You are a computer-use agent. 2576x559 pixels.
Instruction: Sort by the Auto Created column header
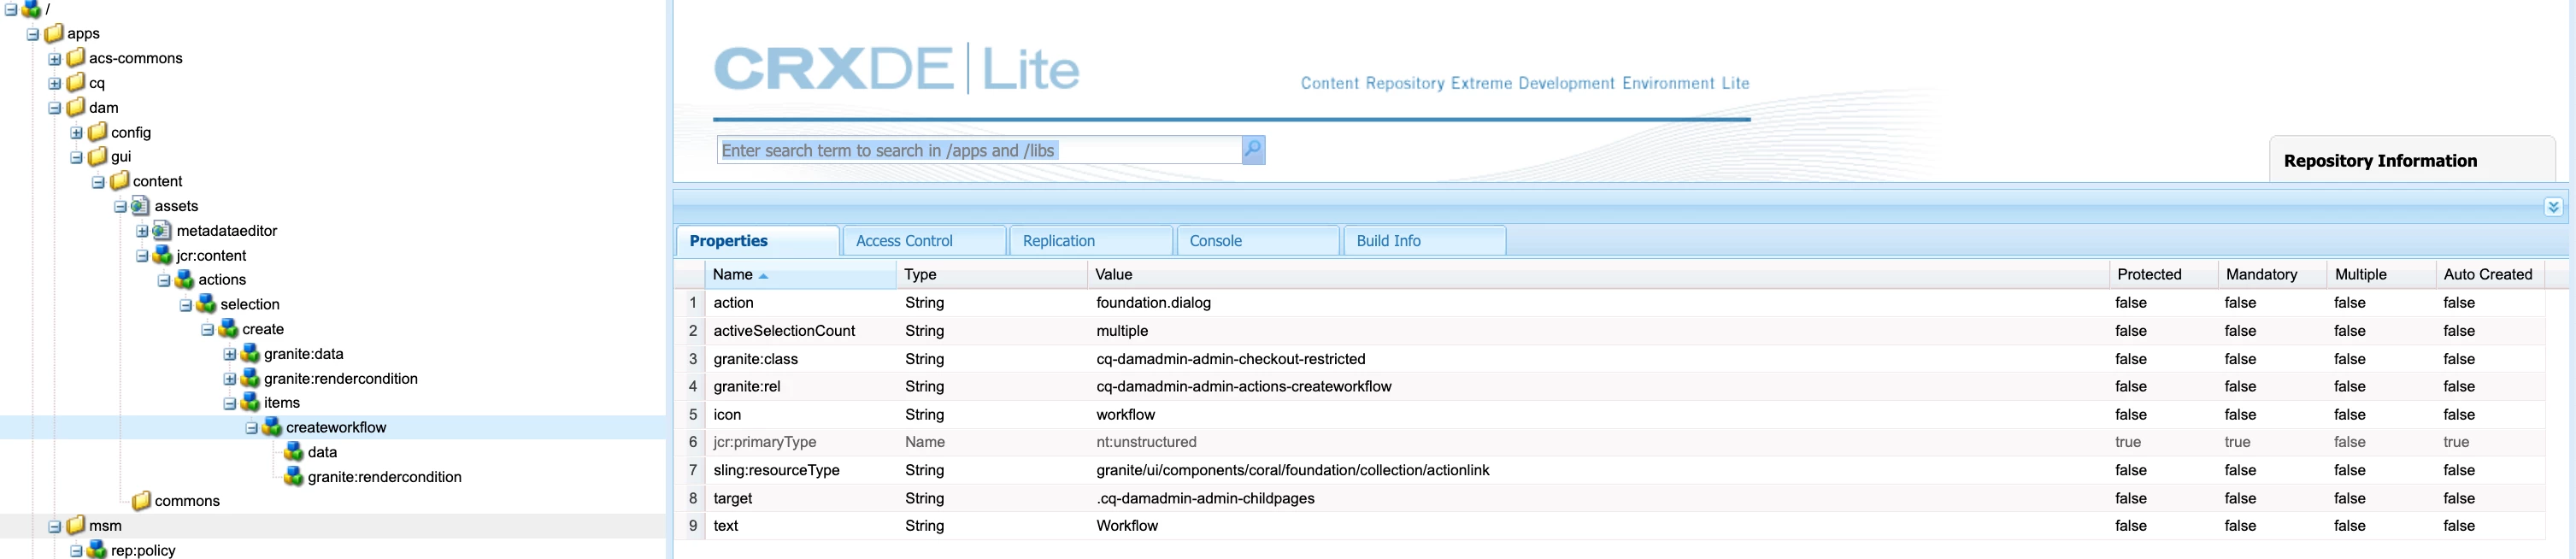point(2489,274)
